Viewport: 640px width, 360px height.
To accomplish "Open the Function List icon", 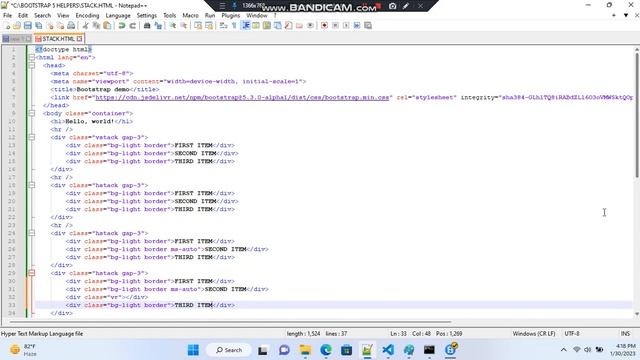I will (289, 25).
